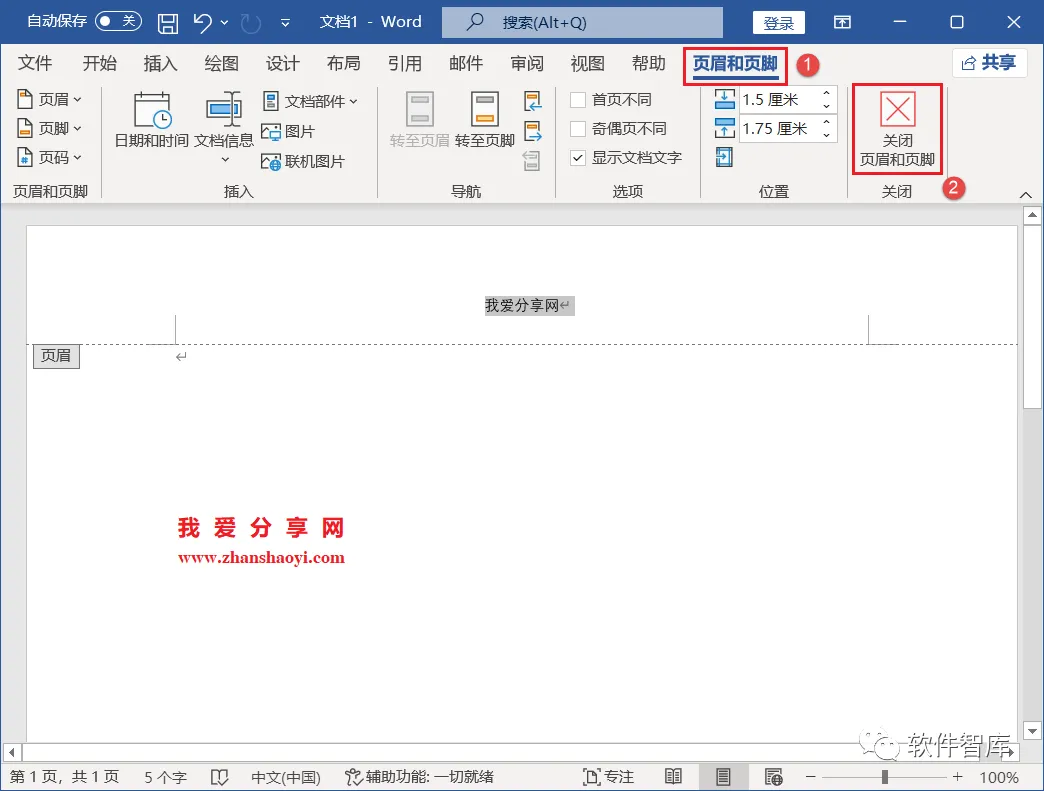The width and height of the screenshot is (1044, 791).
Task: Insert 日期和时间 date and time
Action: point(152,120)
